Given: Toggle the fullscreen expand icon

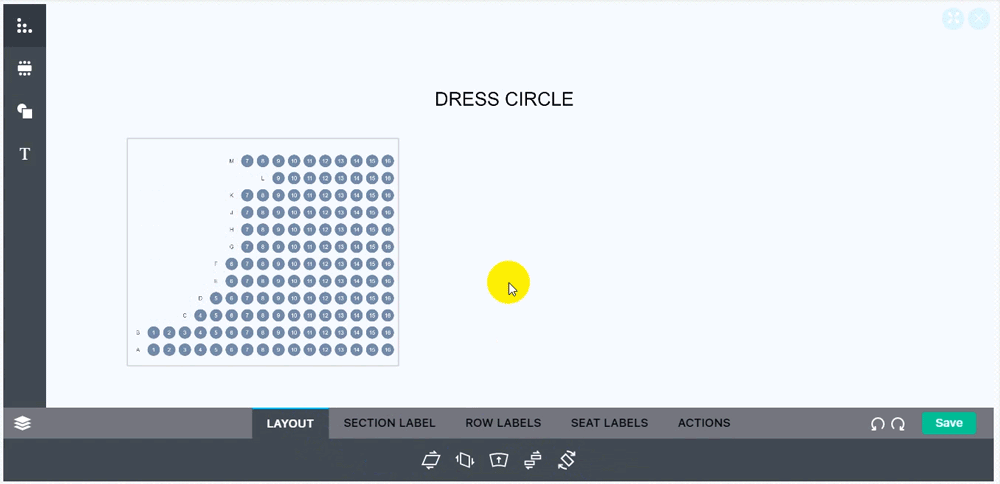Looking at the screenshot, I should (x=953, y=19).
